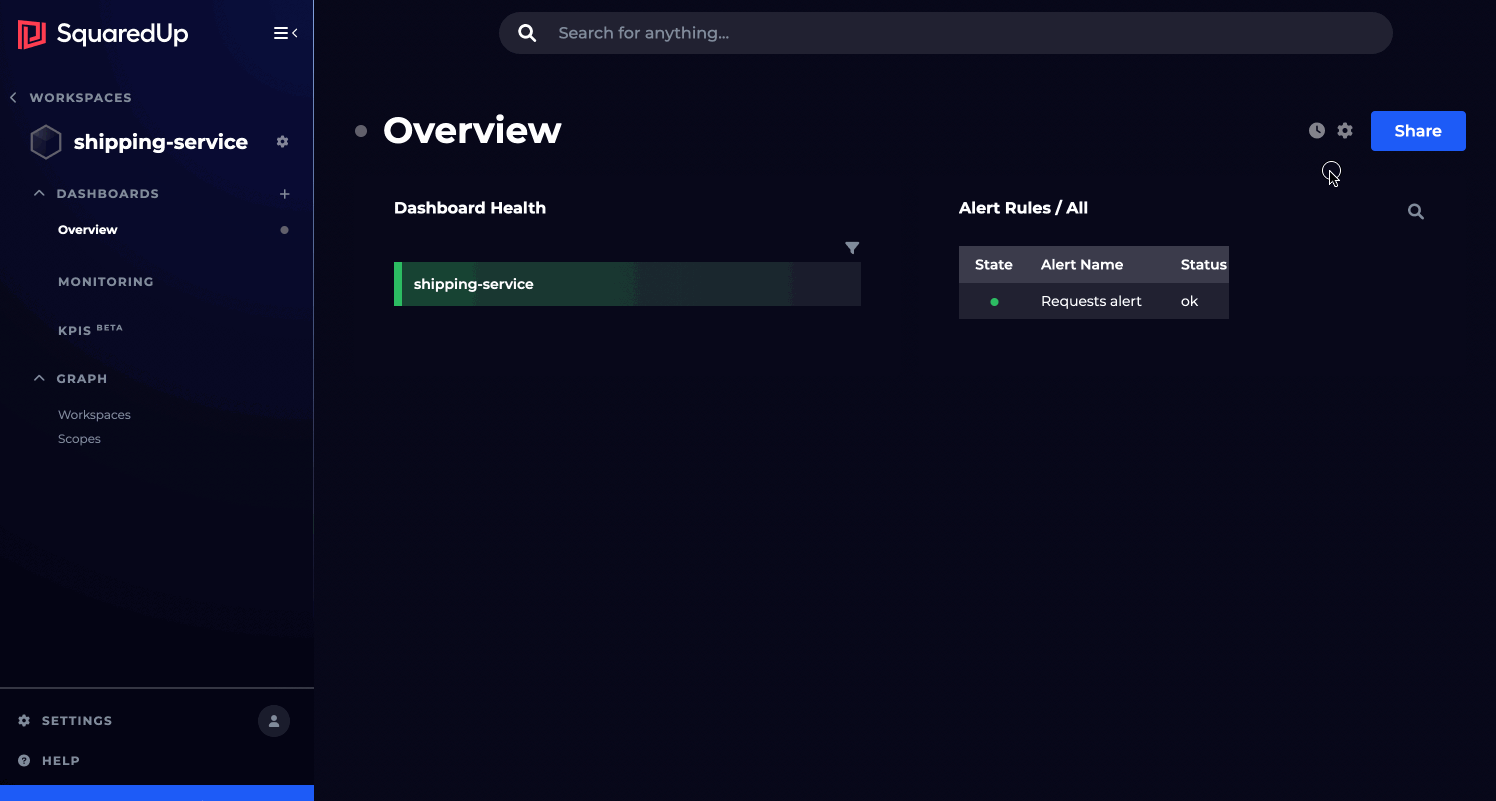Add a new dashboard with the plus icon
The width and height of the screenshot is (1496, 801).
tap(285, 193)
